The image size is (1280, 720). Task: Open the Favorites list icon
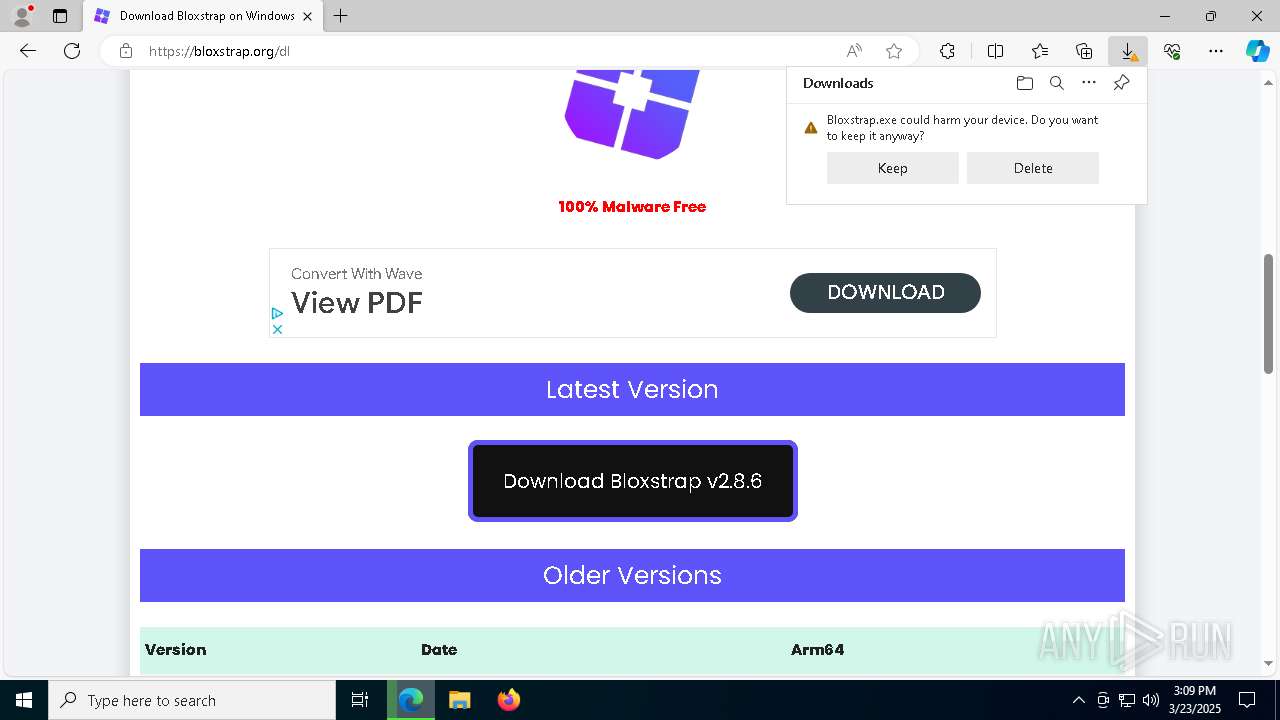click(1040, 51)
